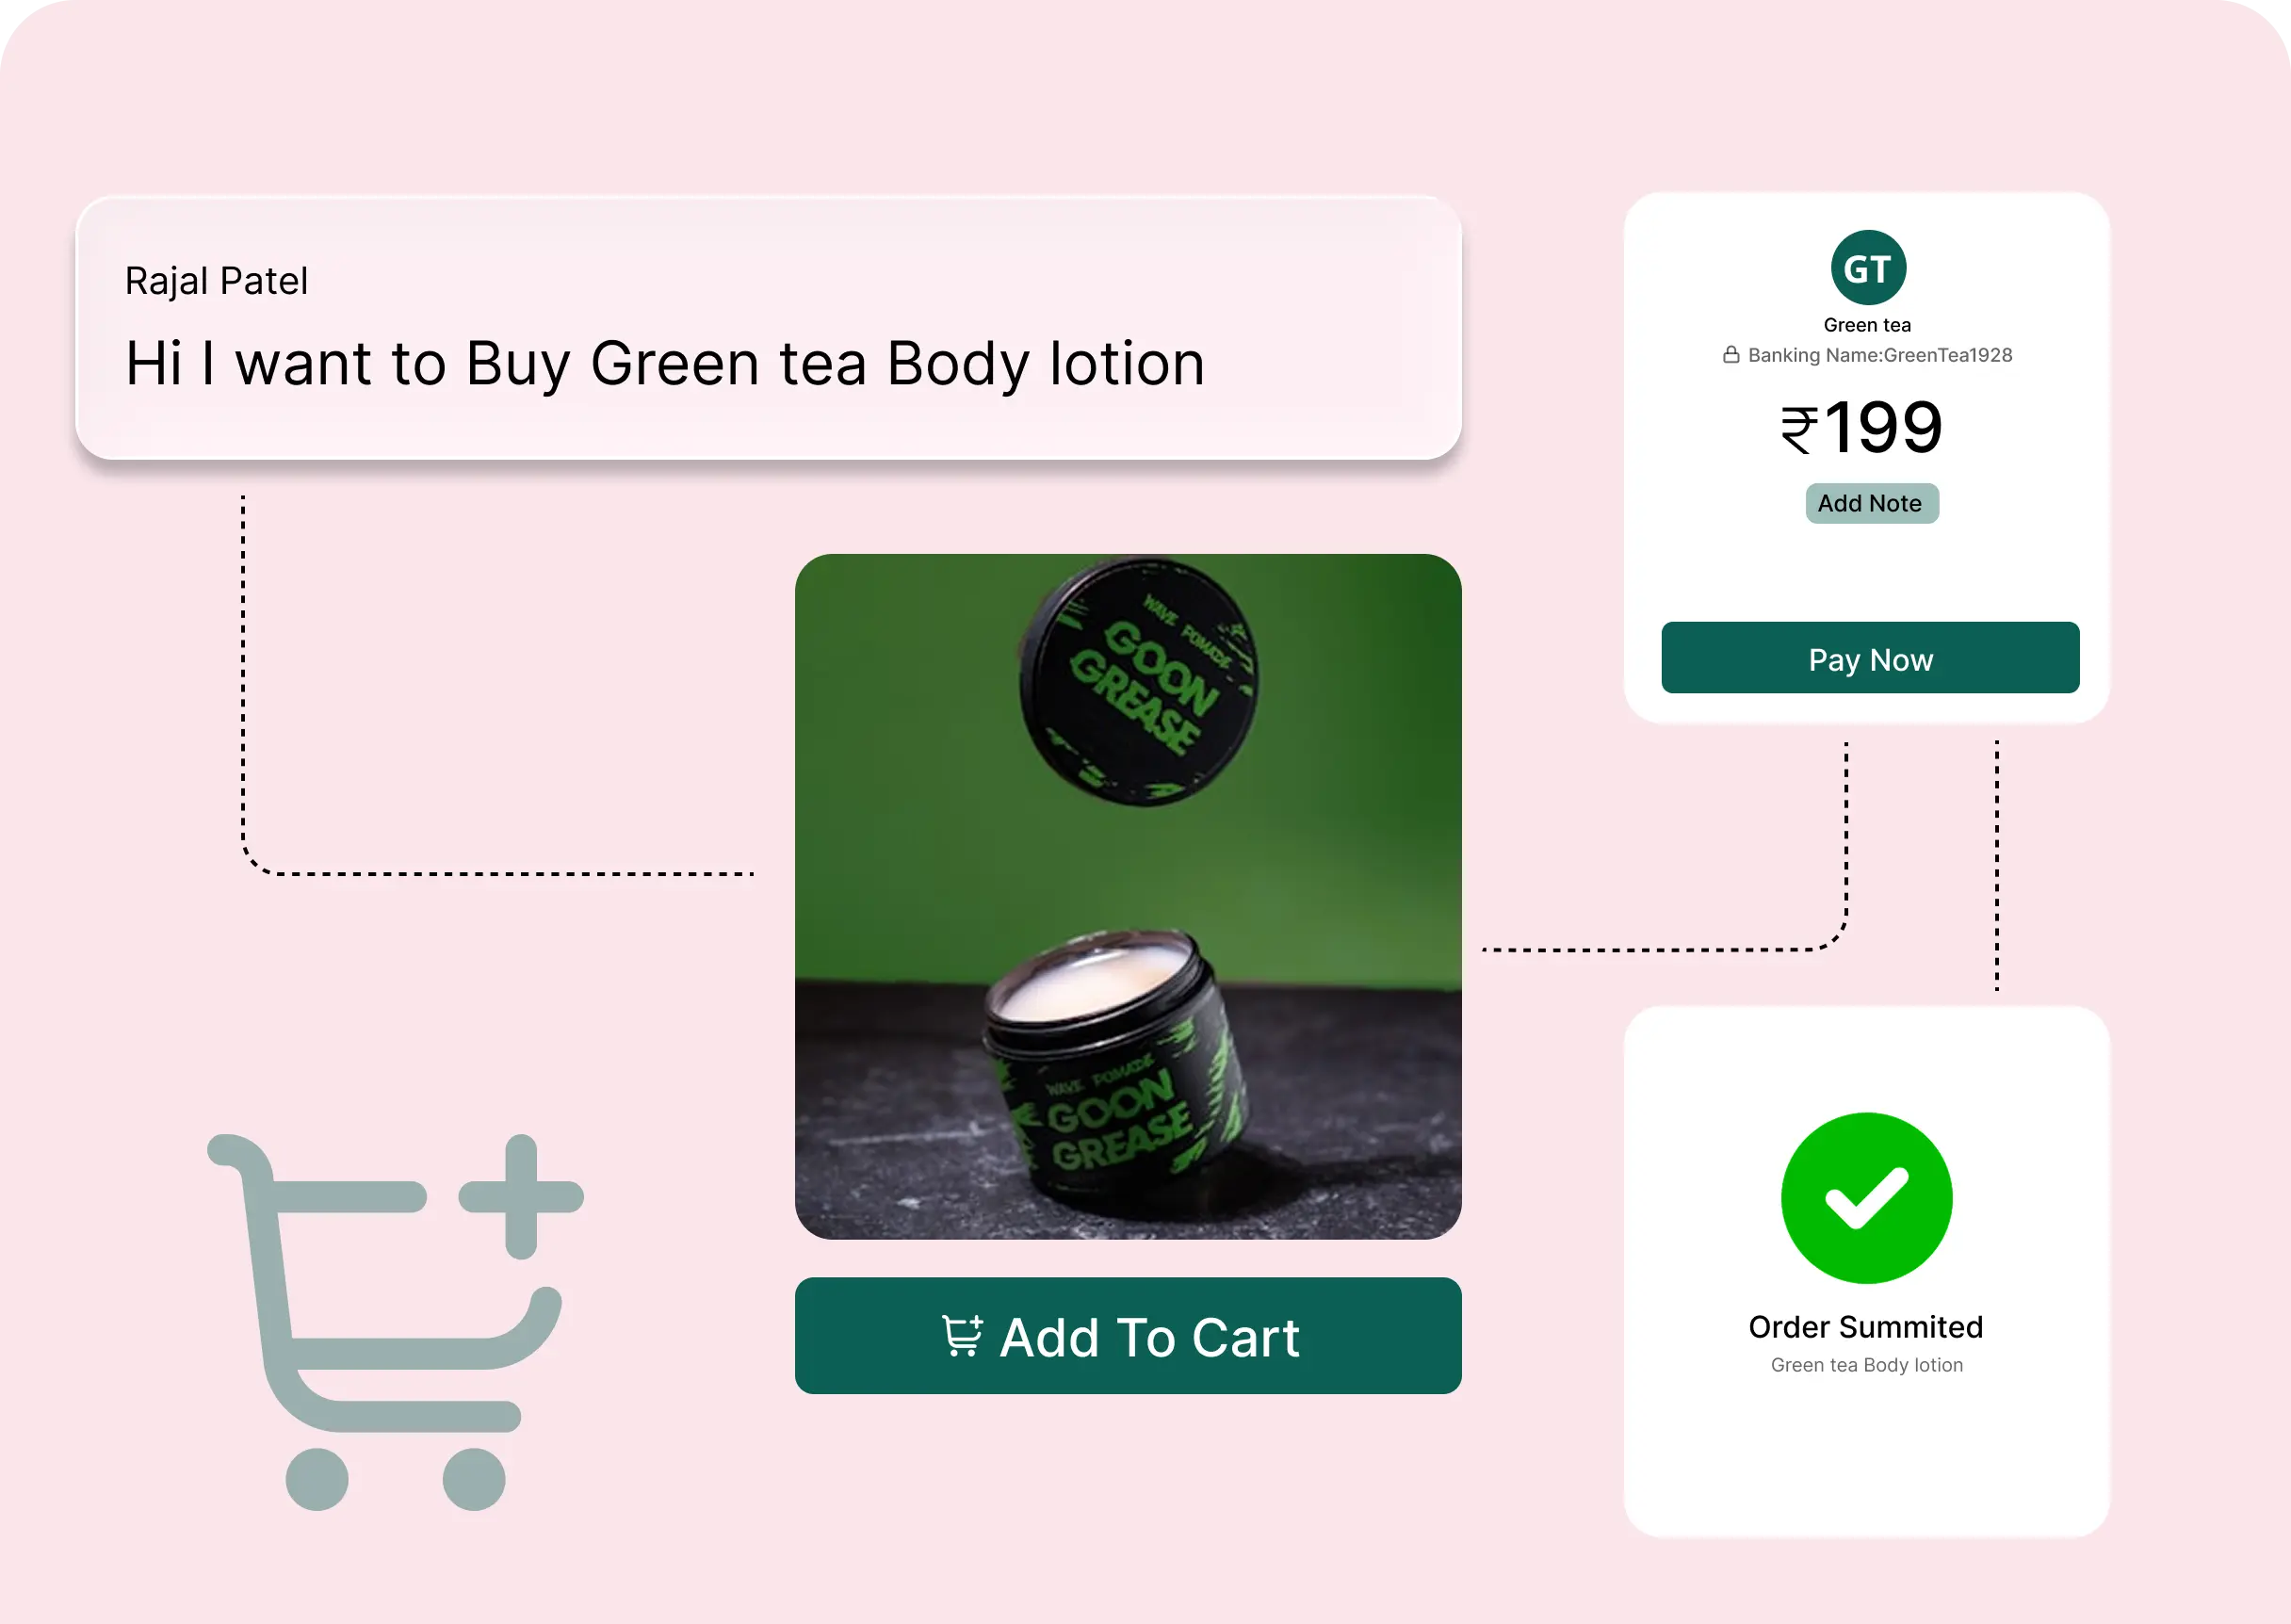Click the Green tea Body lotion message text
Image resolution: width=2291 pixels, height=1624 pixels.
[x=666, y=364]
